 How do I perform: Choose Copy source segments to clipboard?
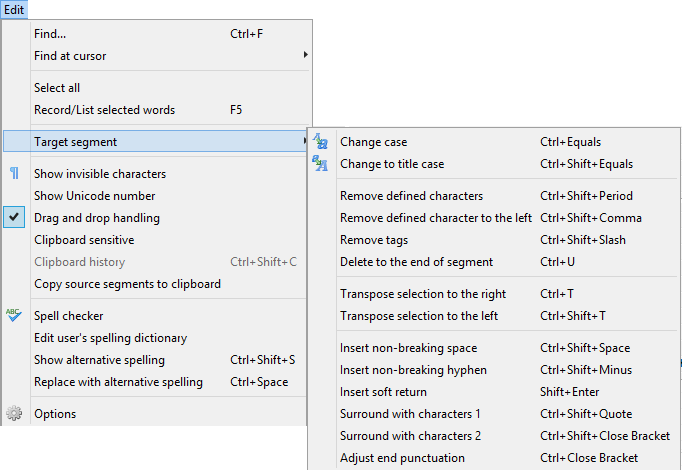[127, 284]
